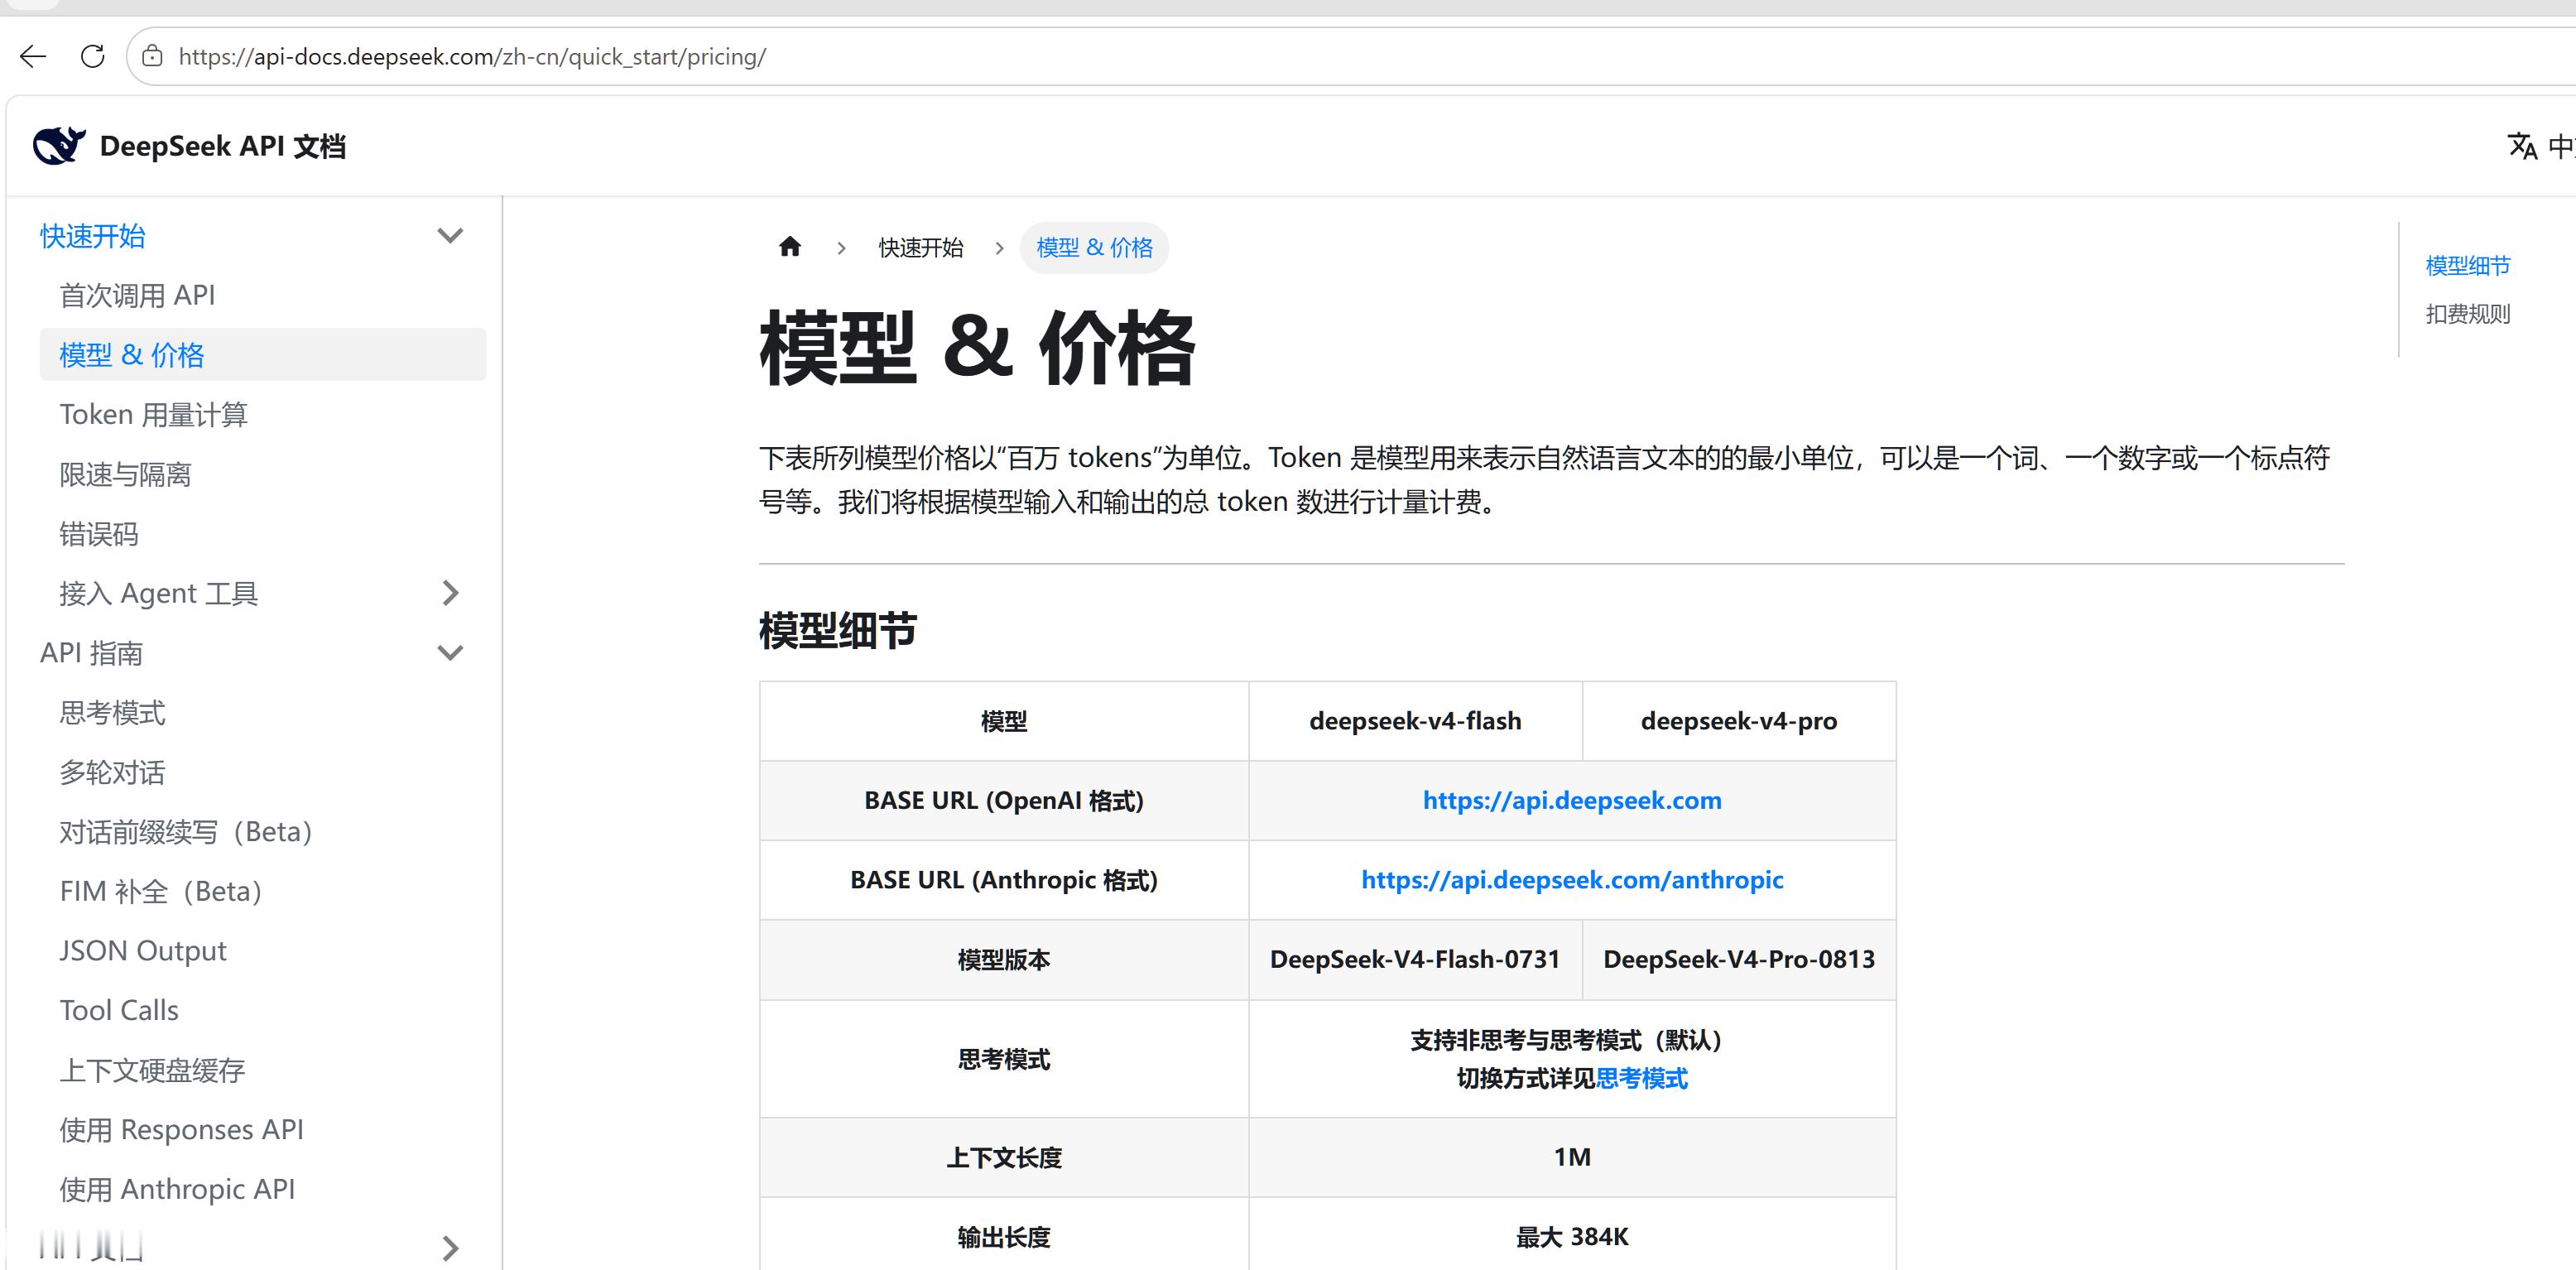Jump to 模型细节 in the page outline
This screenshot has width=2576, height=1270.
(x=2468, y=265)
